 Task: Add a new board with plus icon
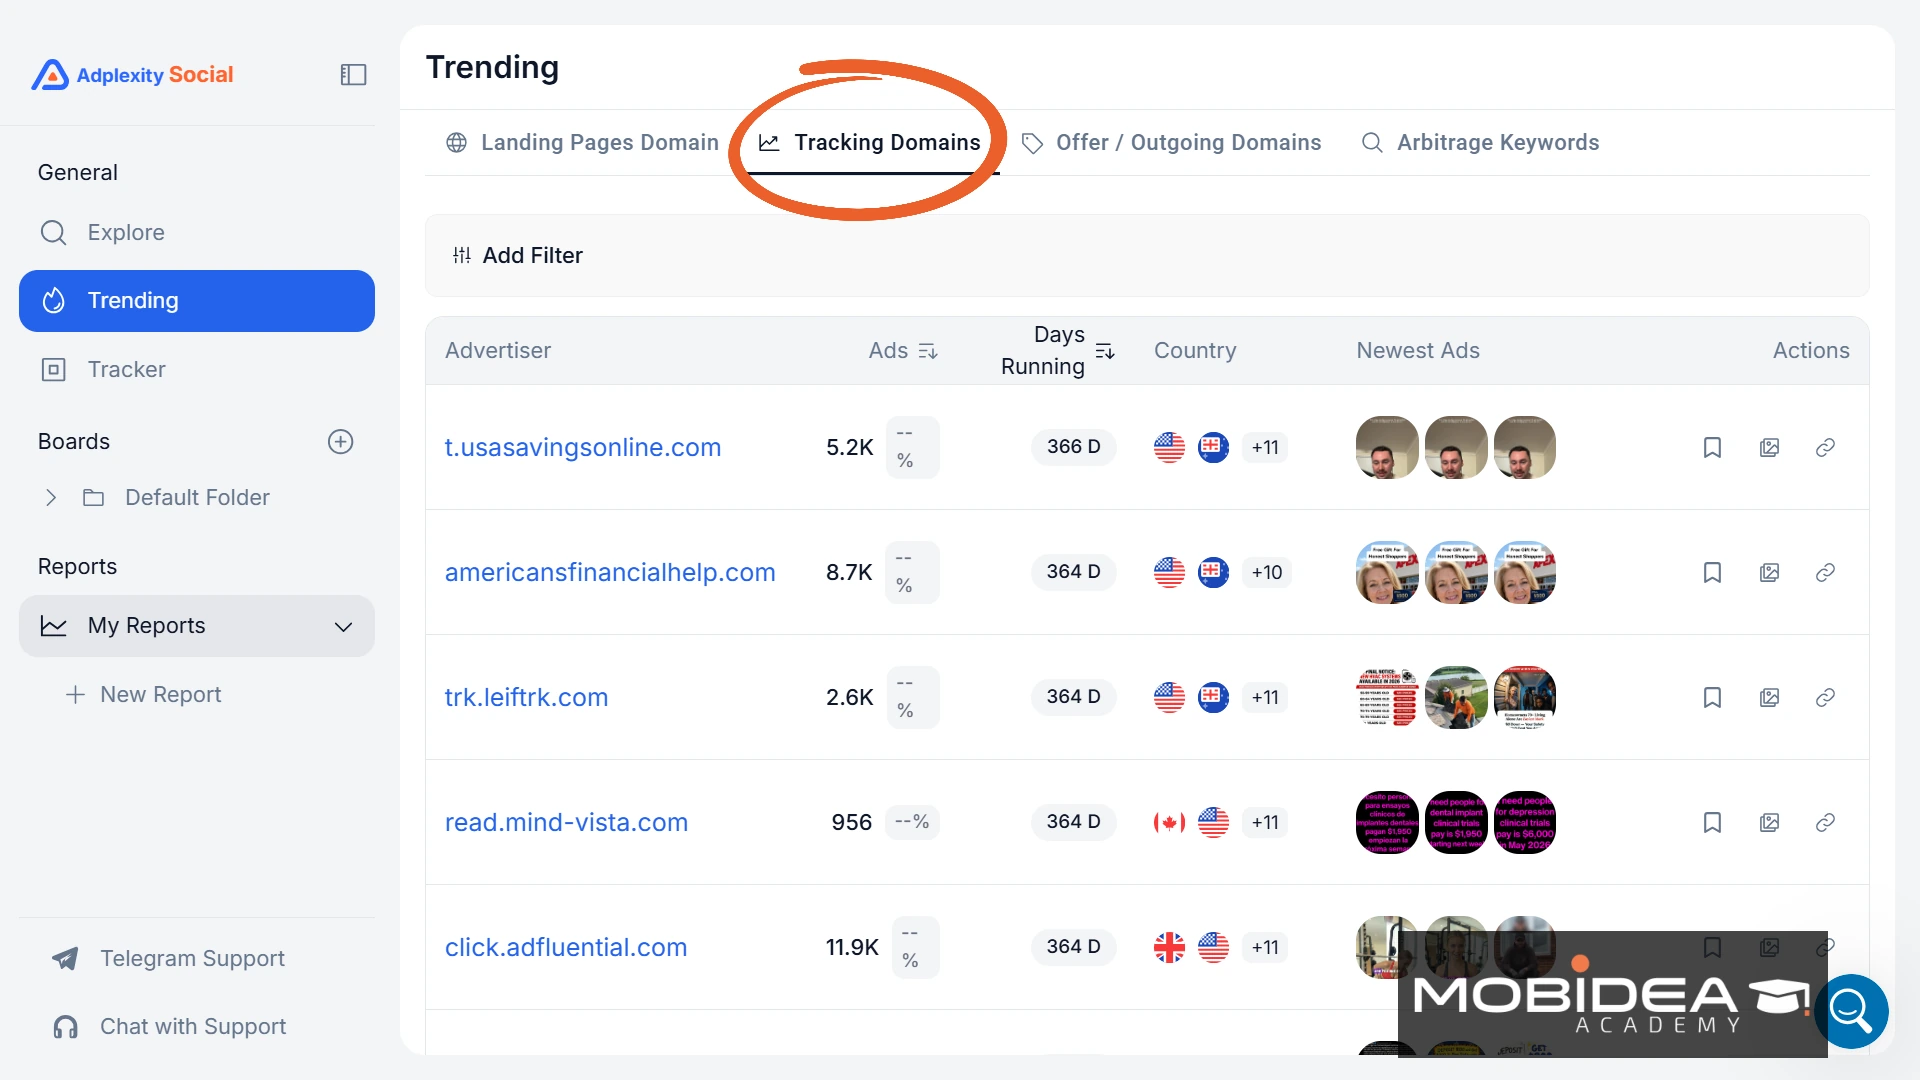click(340, 442)
